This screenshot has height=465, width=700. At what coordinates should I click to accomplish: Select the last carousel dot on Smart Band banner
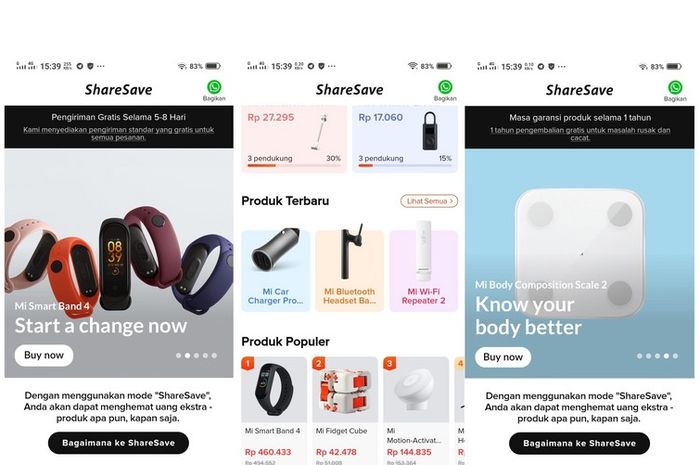(x=214, y=356)
